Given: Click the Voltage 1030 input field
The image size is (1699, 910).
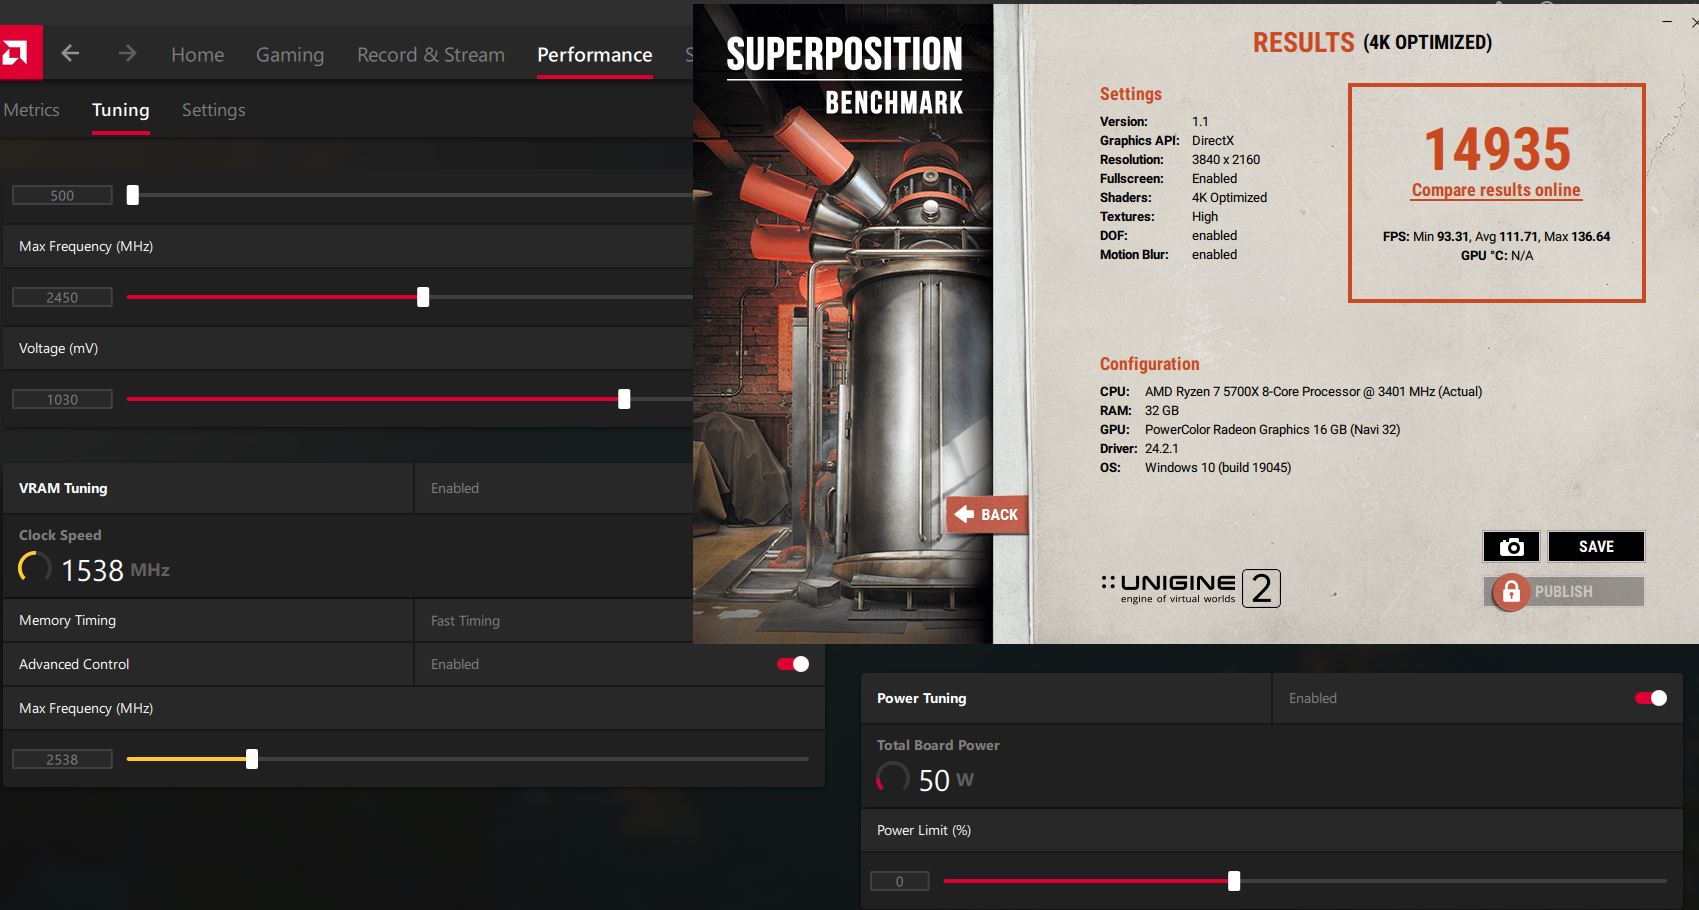Looking at the screenshot, I should pyautogui.click(x=62, y=400).
